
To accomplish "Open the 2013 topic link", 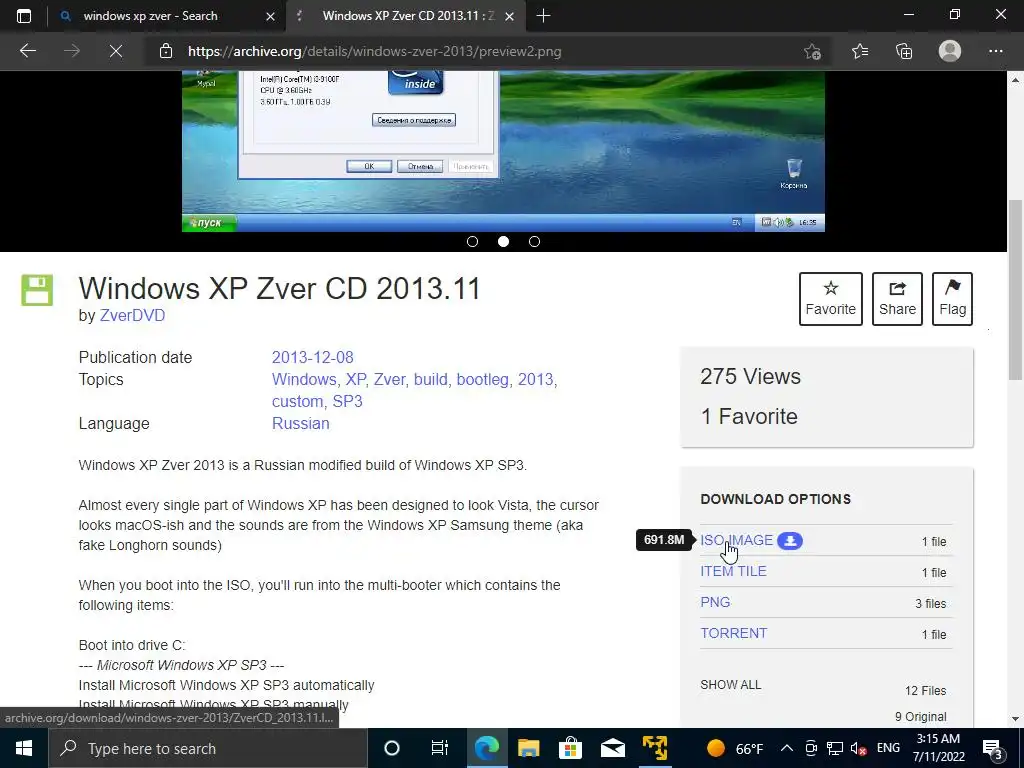I will [x=536, y=379].
